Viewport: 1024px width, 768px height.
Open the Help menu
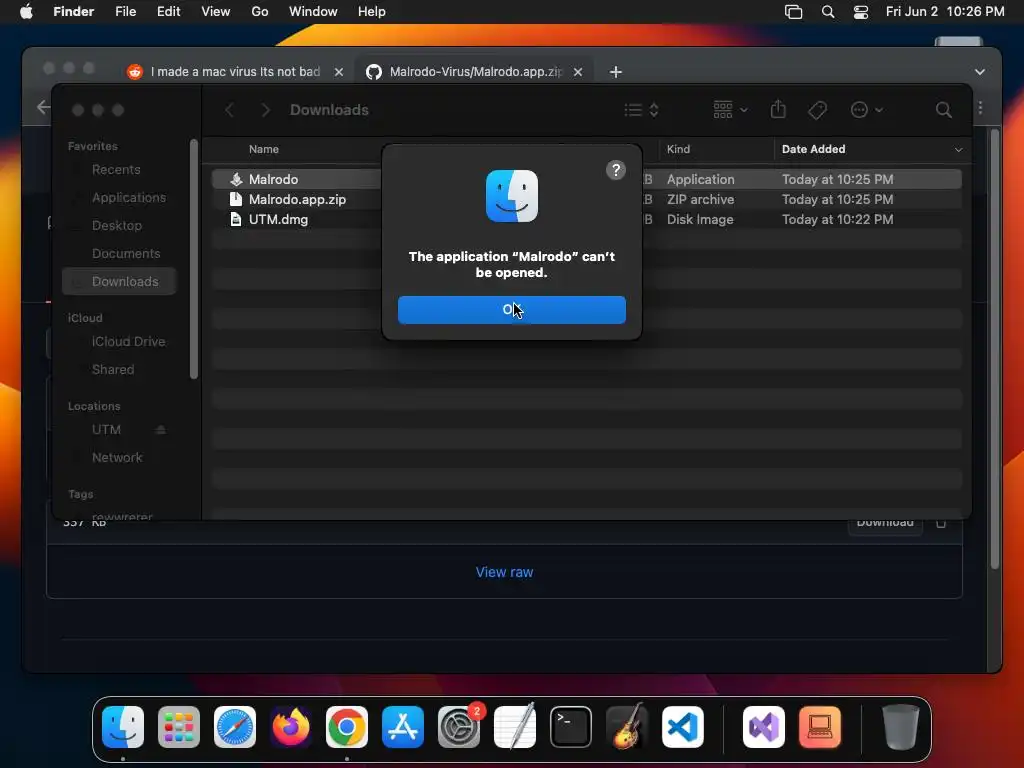[372, 12]
